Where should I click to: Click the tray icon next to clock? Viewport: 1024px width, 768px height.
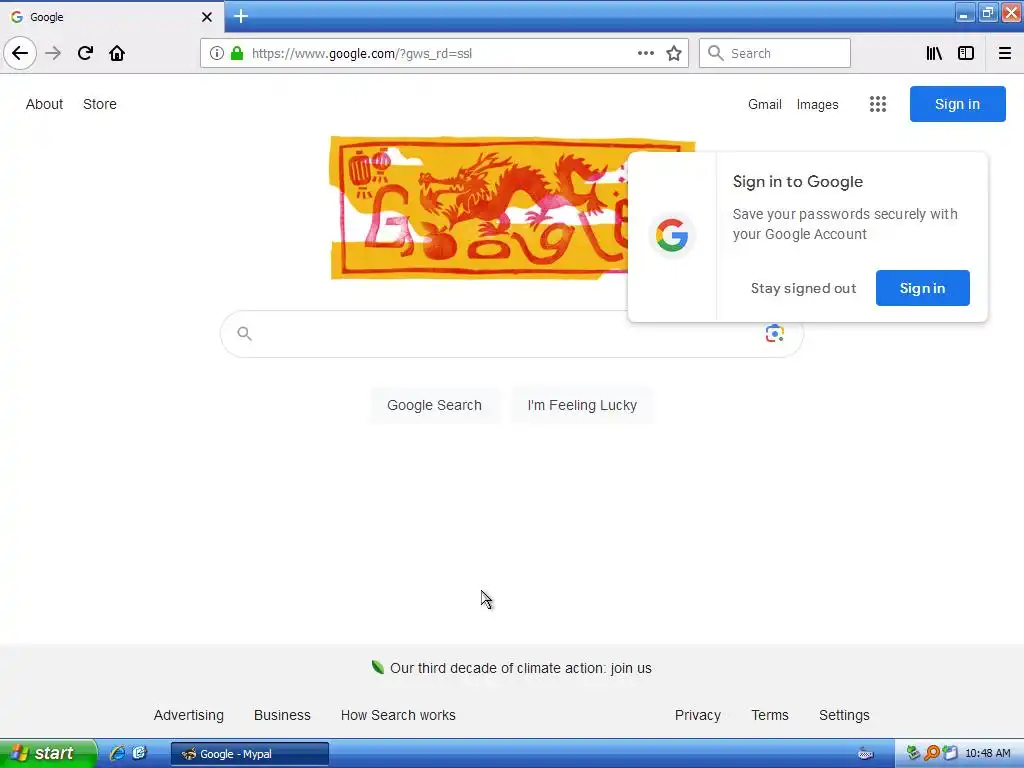[x=950, y=753]
